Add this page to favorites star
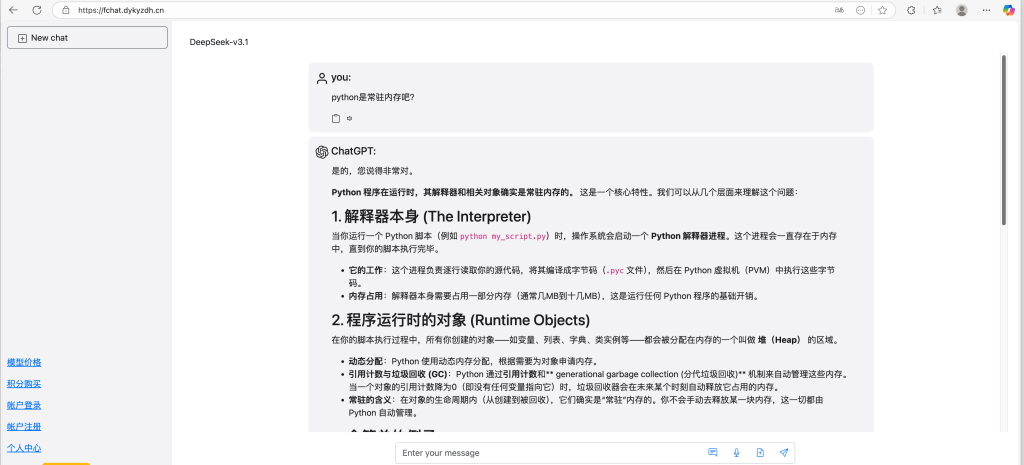 tap(882, 10)
